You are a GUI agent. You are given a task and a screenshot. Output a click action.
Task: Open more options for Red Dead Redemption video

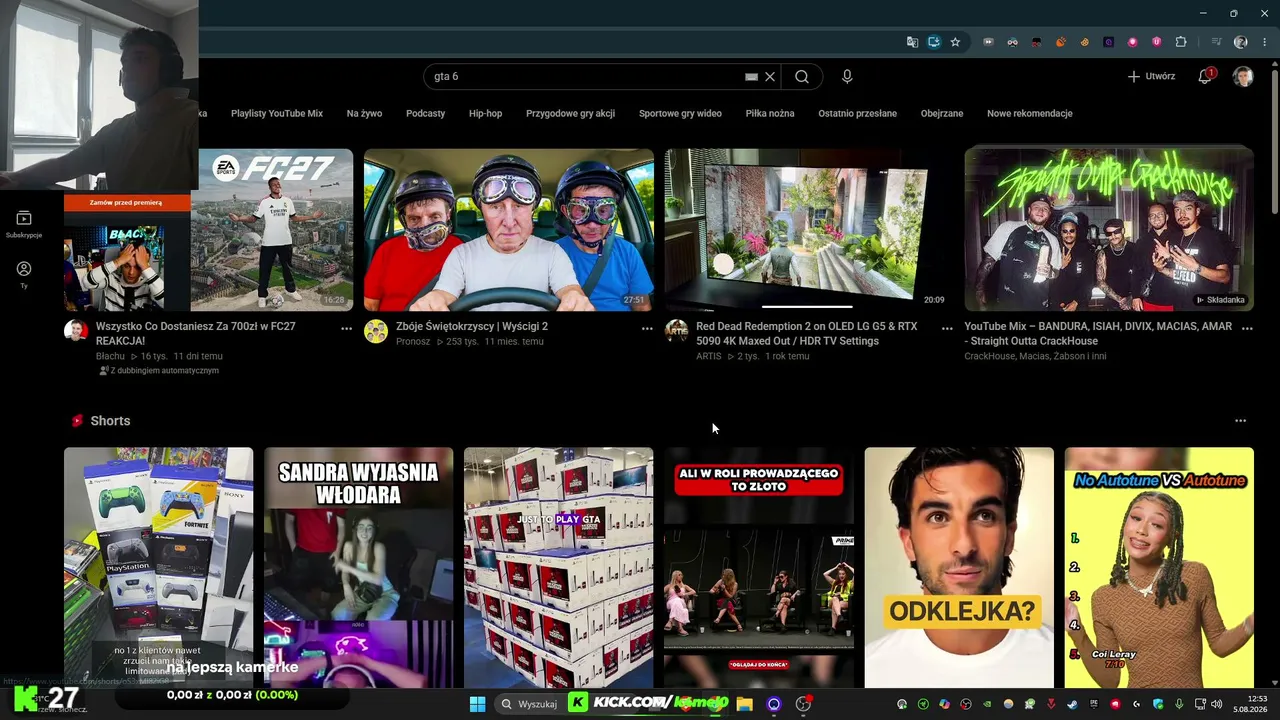[947, 328]
